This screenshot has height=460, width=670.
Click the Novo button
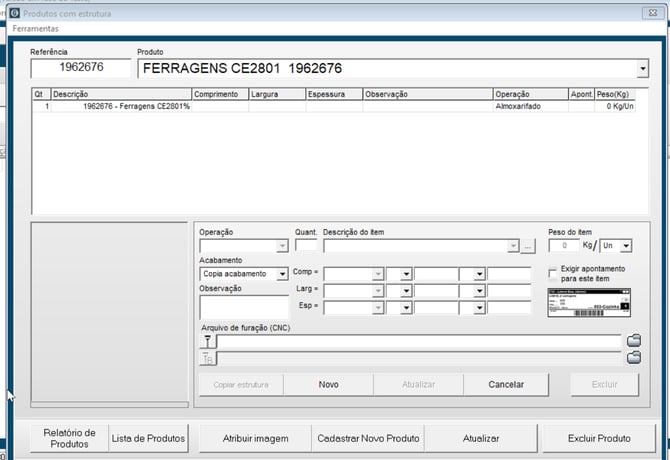[329, 384]
